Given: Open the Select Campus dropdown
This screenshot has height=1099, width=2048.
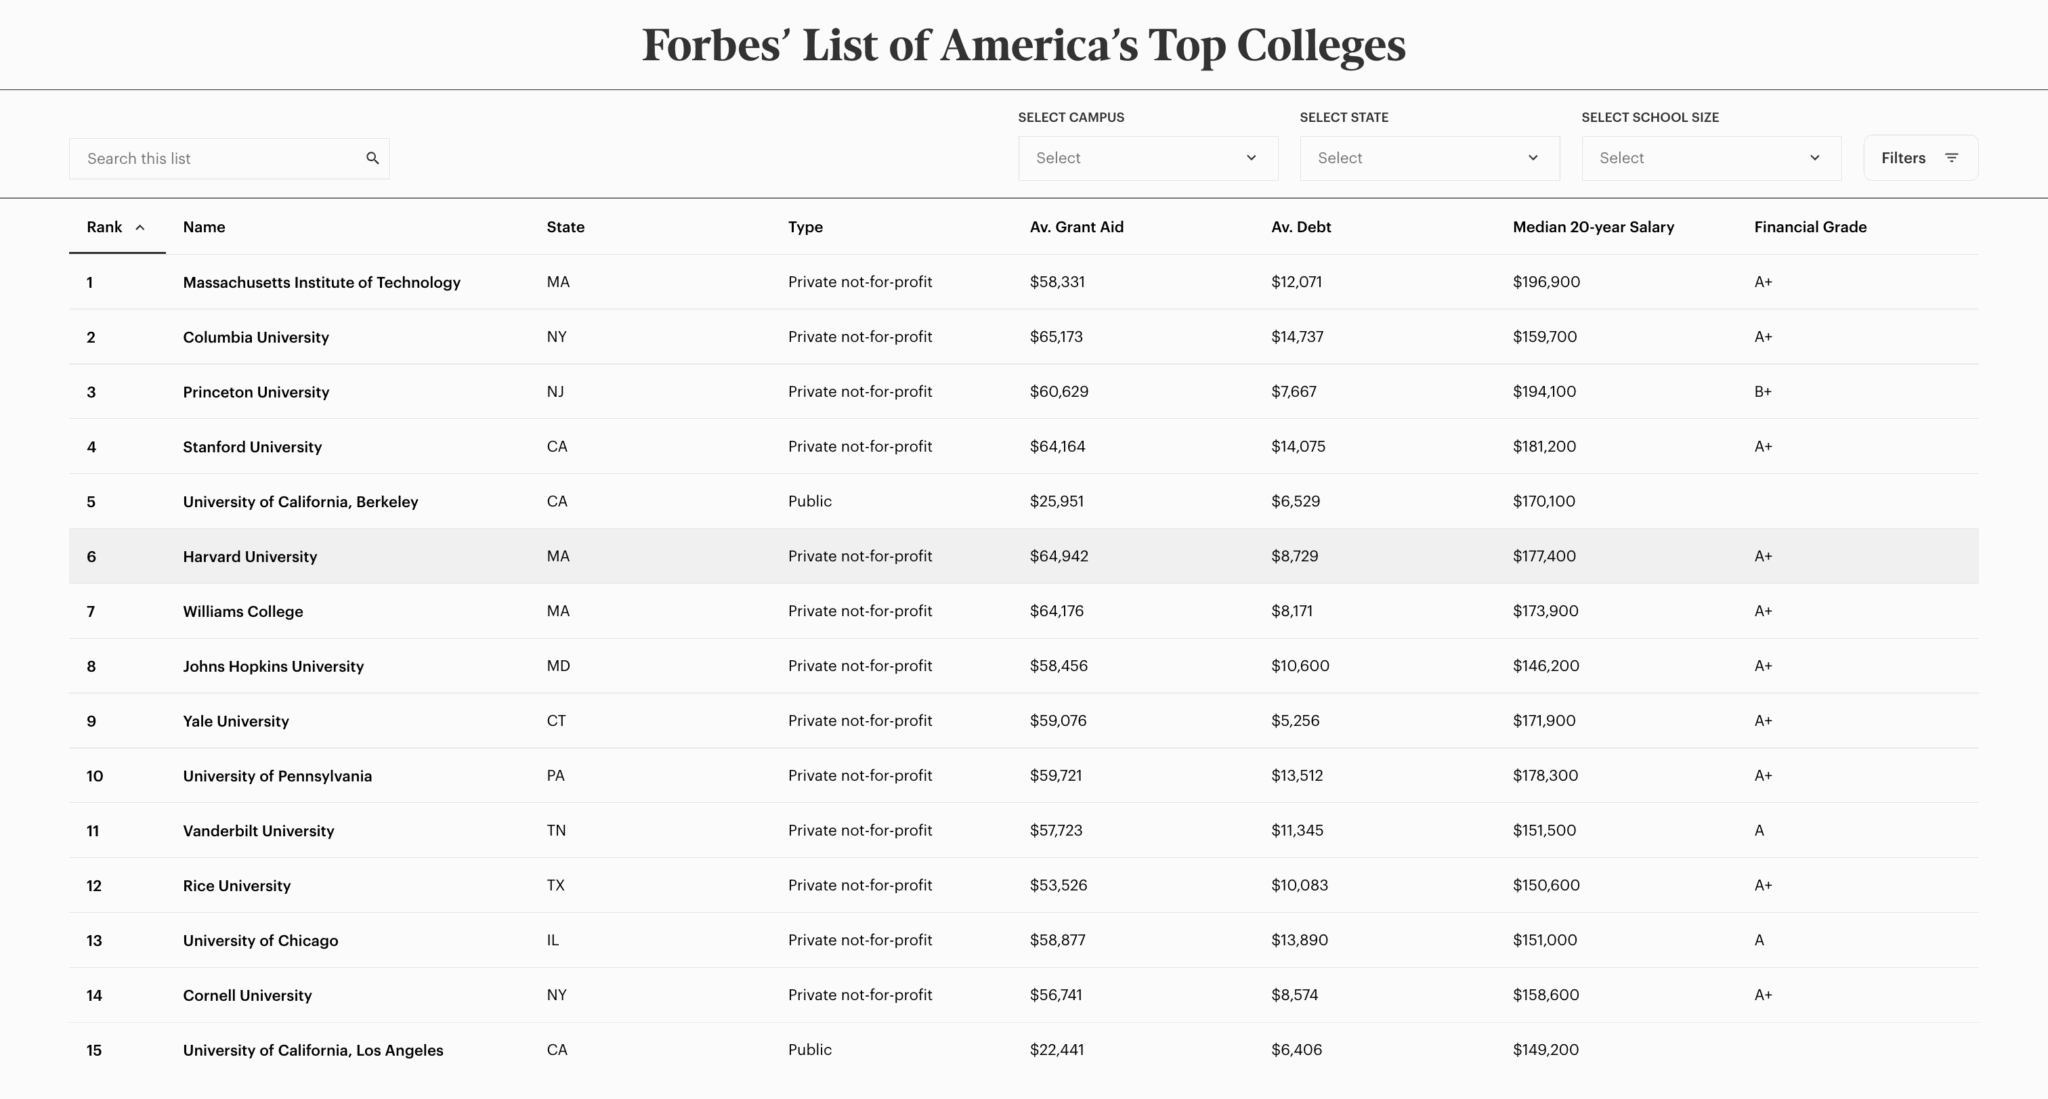Looking at the screenshot, I should [x=1147, y=158].
